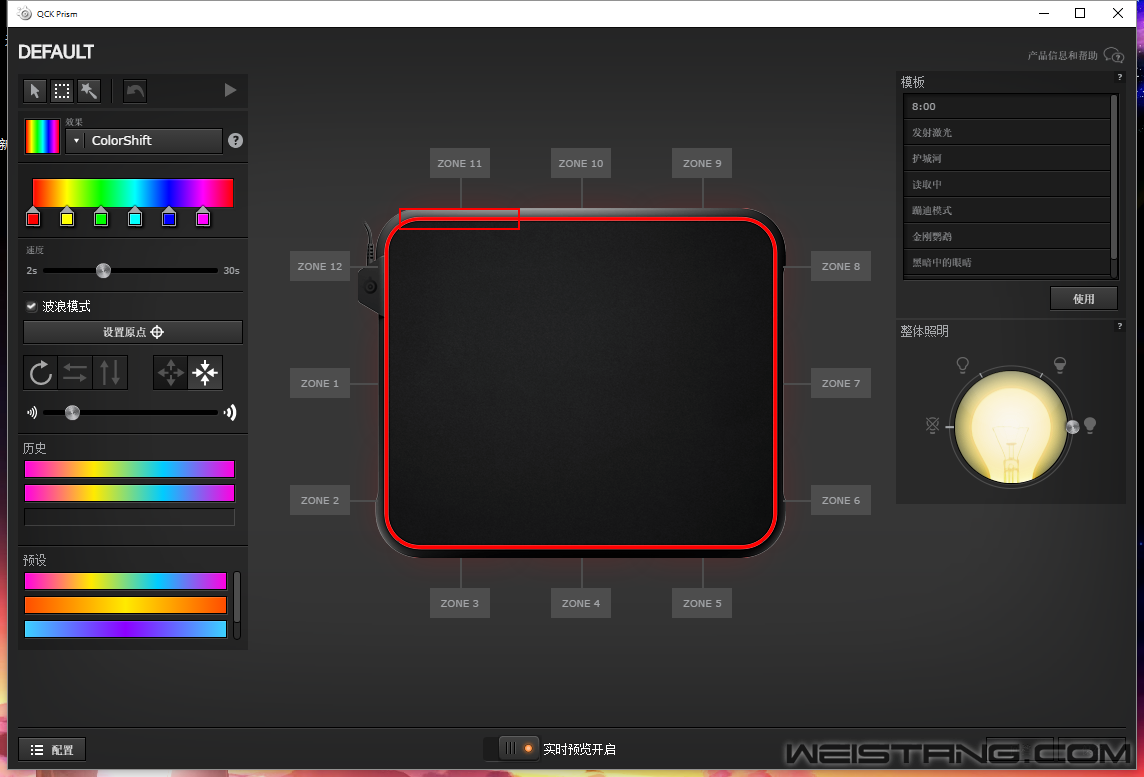Viewport: 1144px width, 777px height.
Task: Select the magic wand tool
Action: click(89, 91)
